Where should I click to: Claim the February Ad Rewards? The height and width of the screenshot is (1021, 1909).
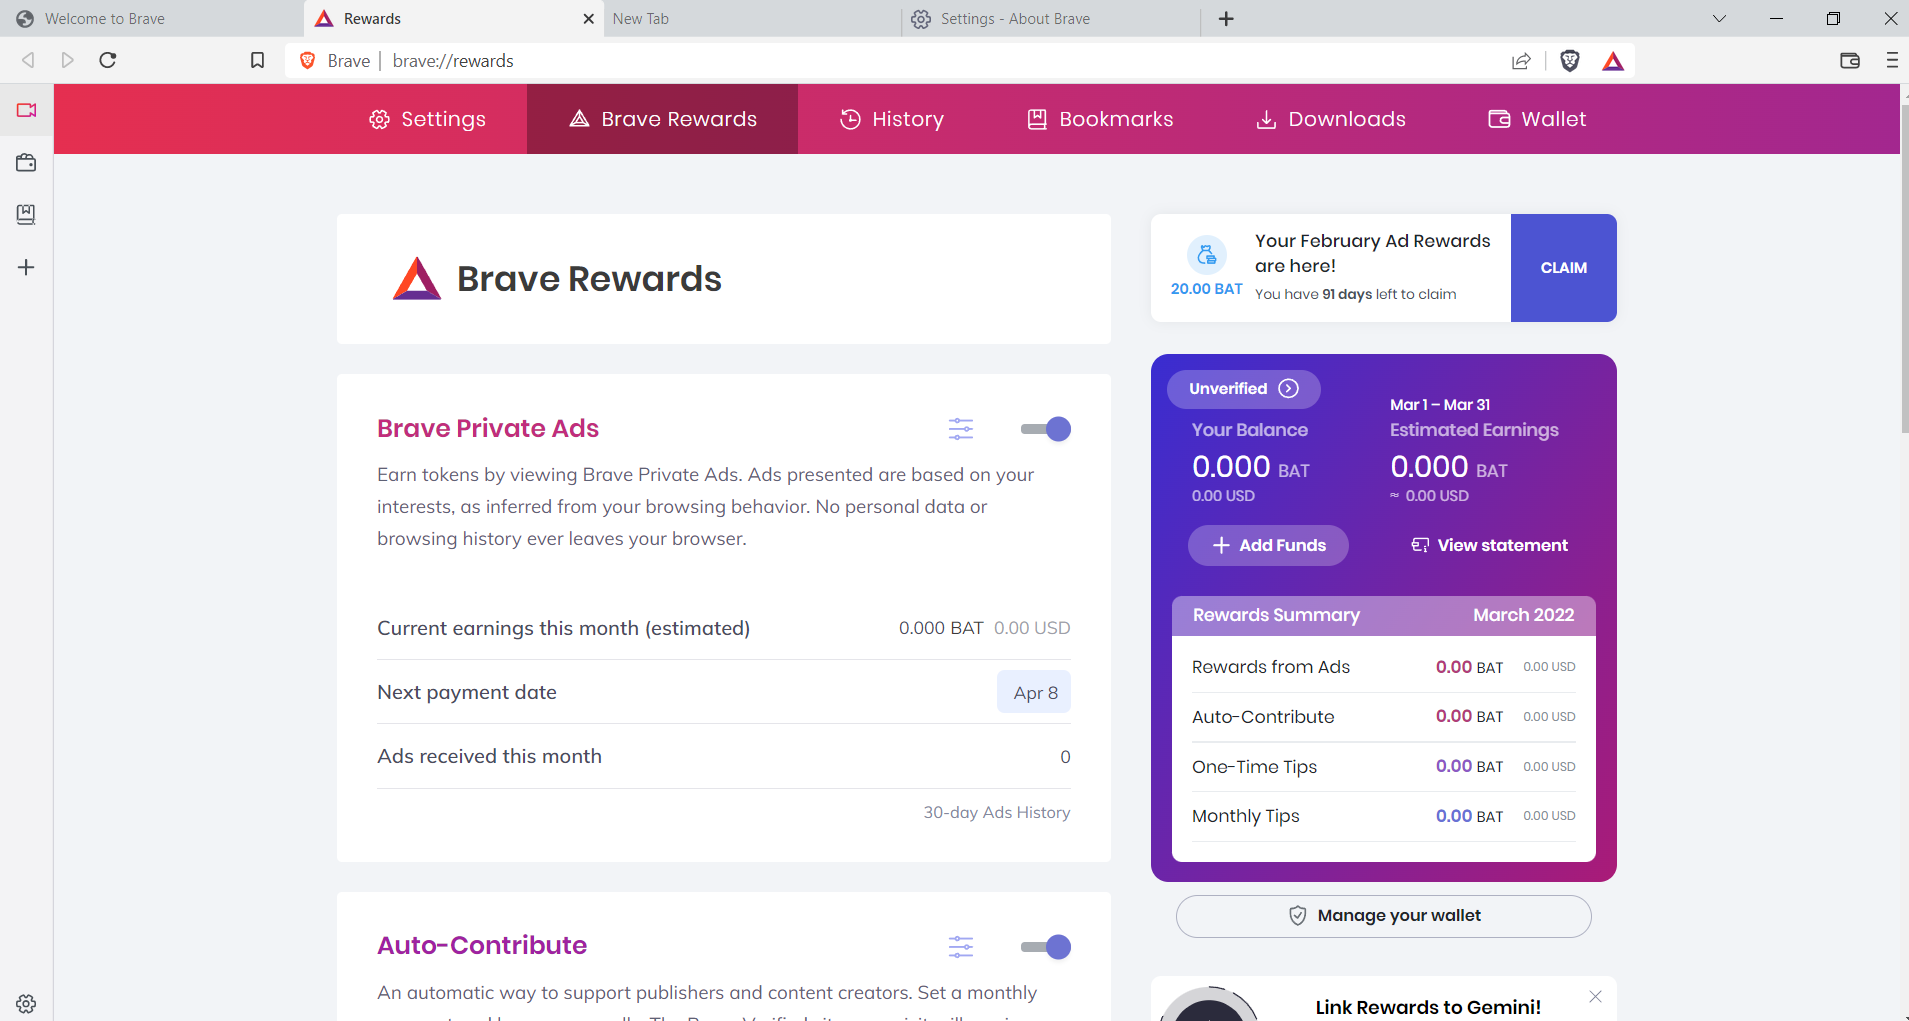click(1563, 268)
